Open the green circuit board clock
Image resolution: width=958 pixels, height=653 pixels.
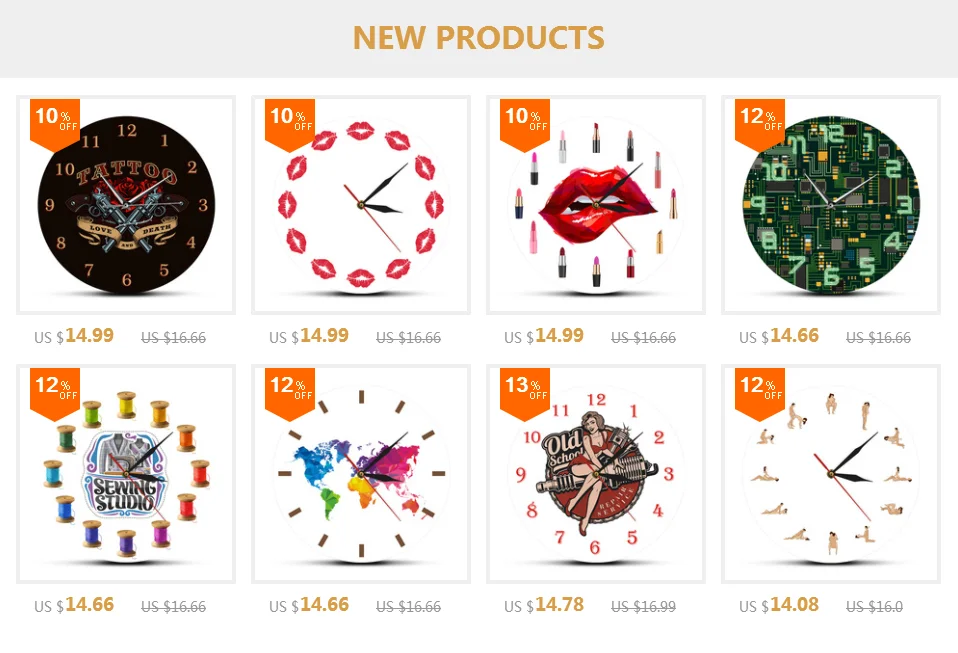pos(830,205)
